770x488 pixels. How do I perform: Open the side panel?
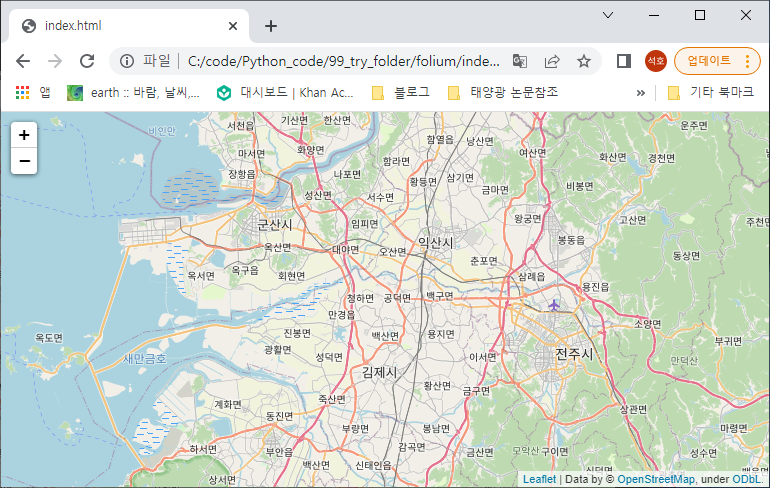point(624,61)
